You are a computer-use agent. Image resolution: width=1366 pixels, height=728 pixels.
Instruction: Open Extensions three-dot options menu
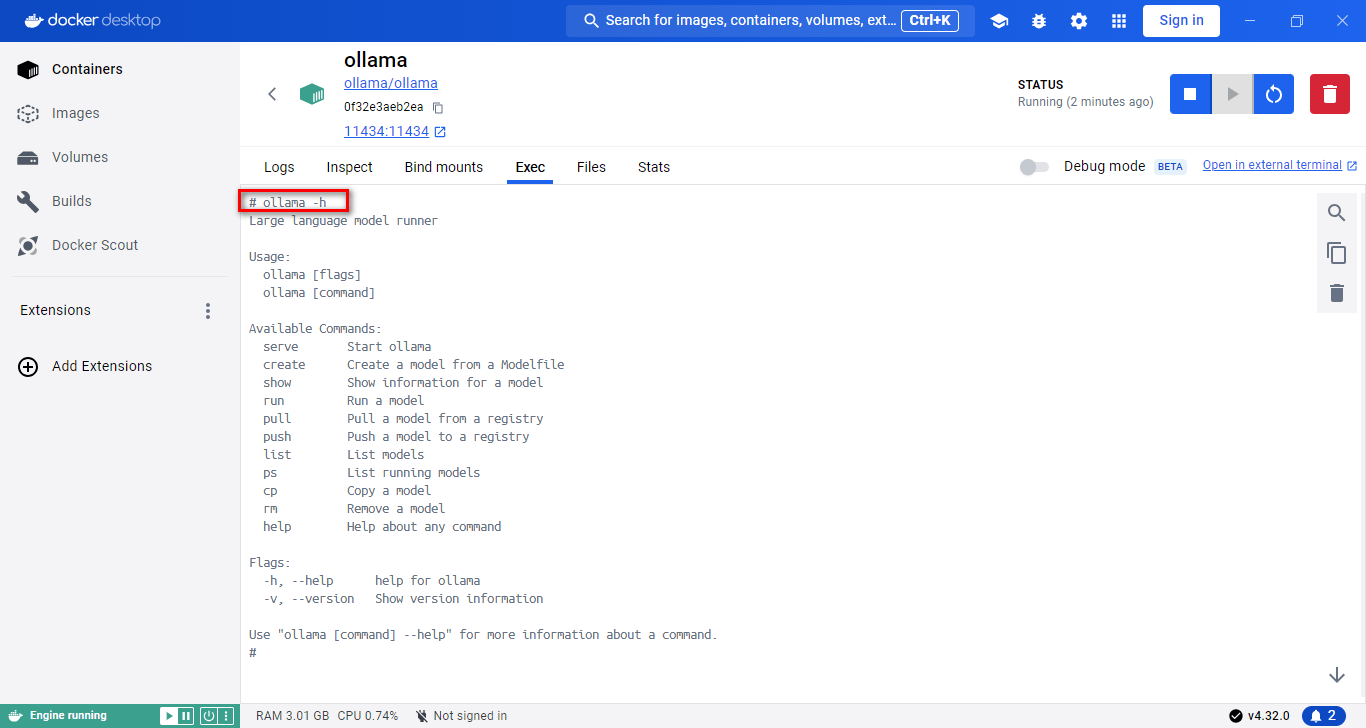coord(208,311)
